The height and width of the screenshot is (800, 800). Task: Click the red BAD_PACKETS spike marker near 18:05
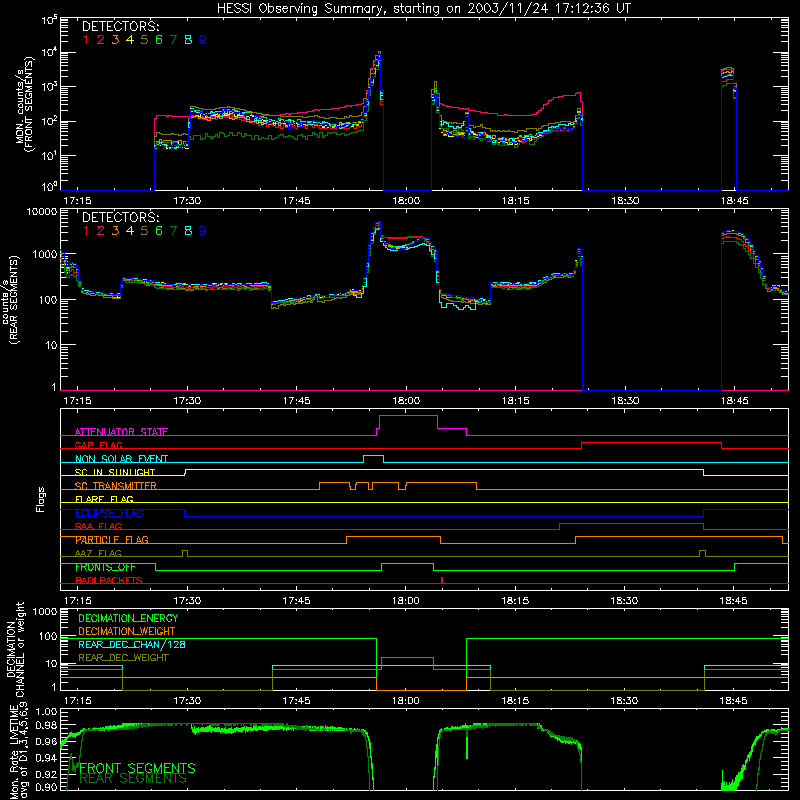(x=442, y=580)
